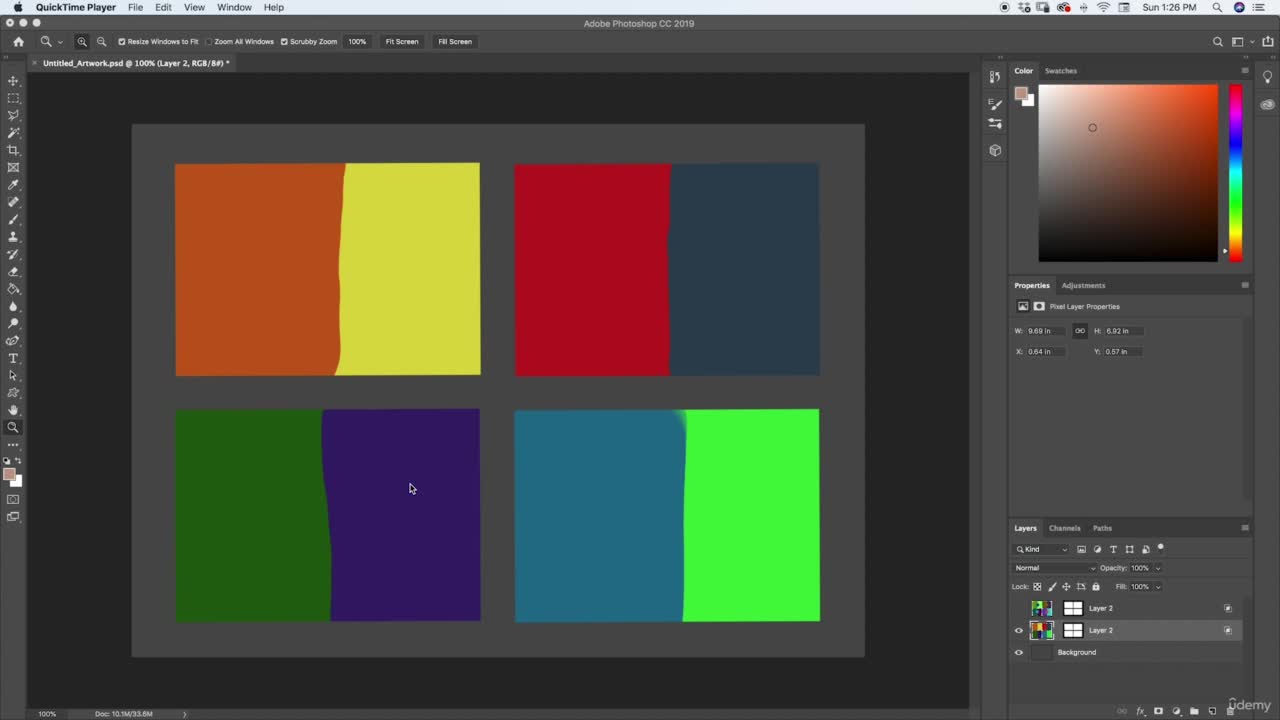1280x720 pixels.
Task: Select the Frame tool
Action: 13,167
